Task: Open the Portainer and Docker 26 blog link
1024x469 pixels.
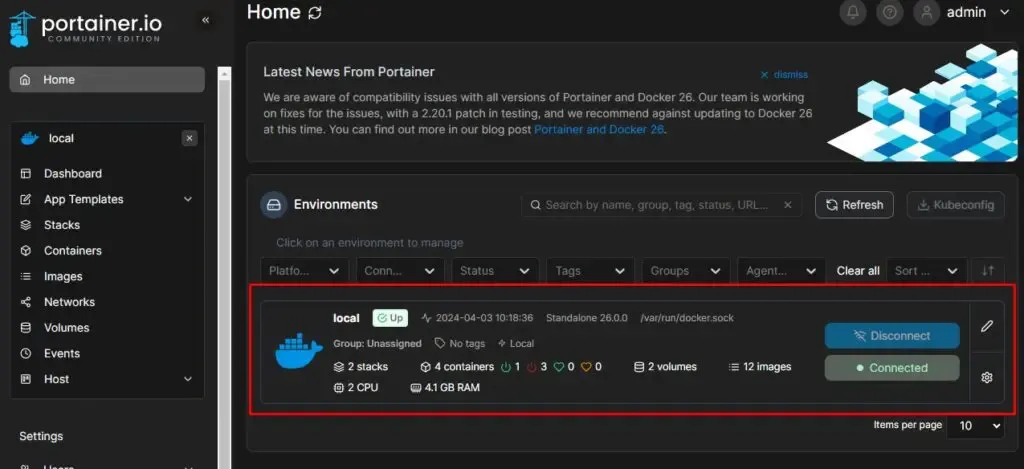Action: click(599, 129)
